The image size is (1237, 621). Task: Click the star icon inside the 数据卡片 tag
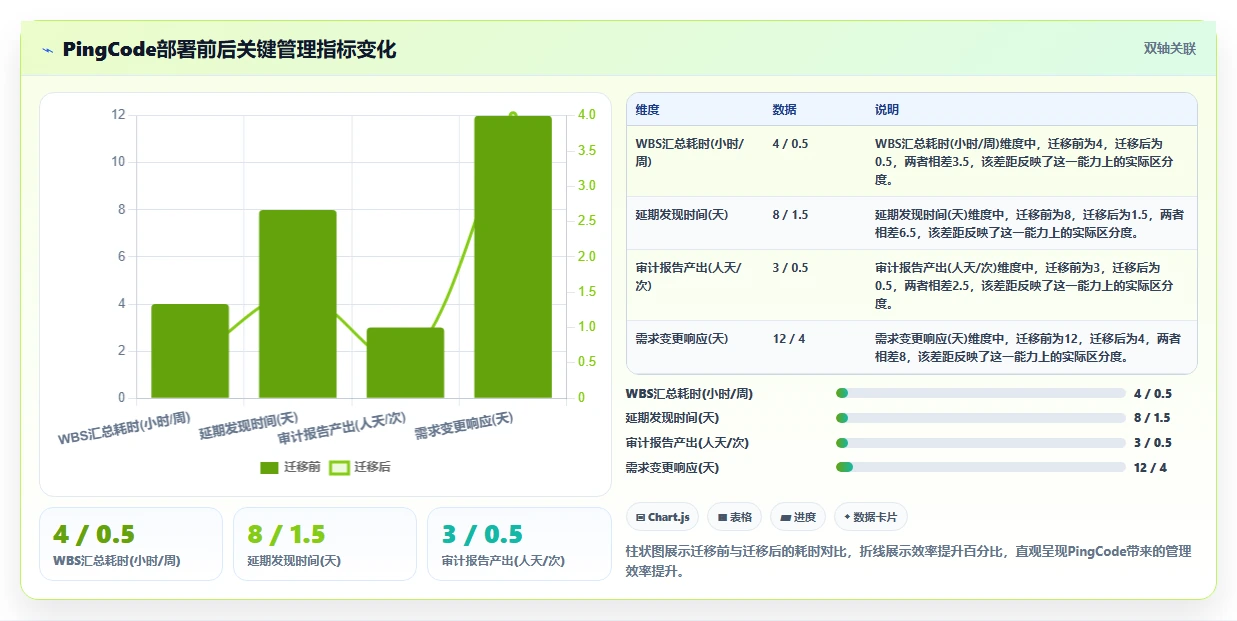tap(847, 517)
